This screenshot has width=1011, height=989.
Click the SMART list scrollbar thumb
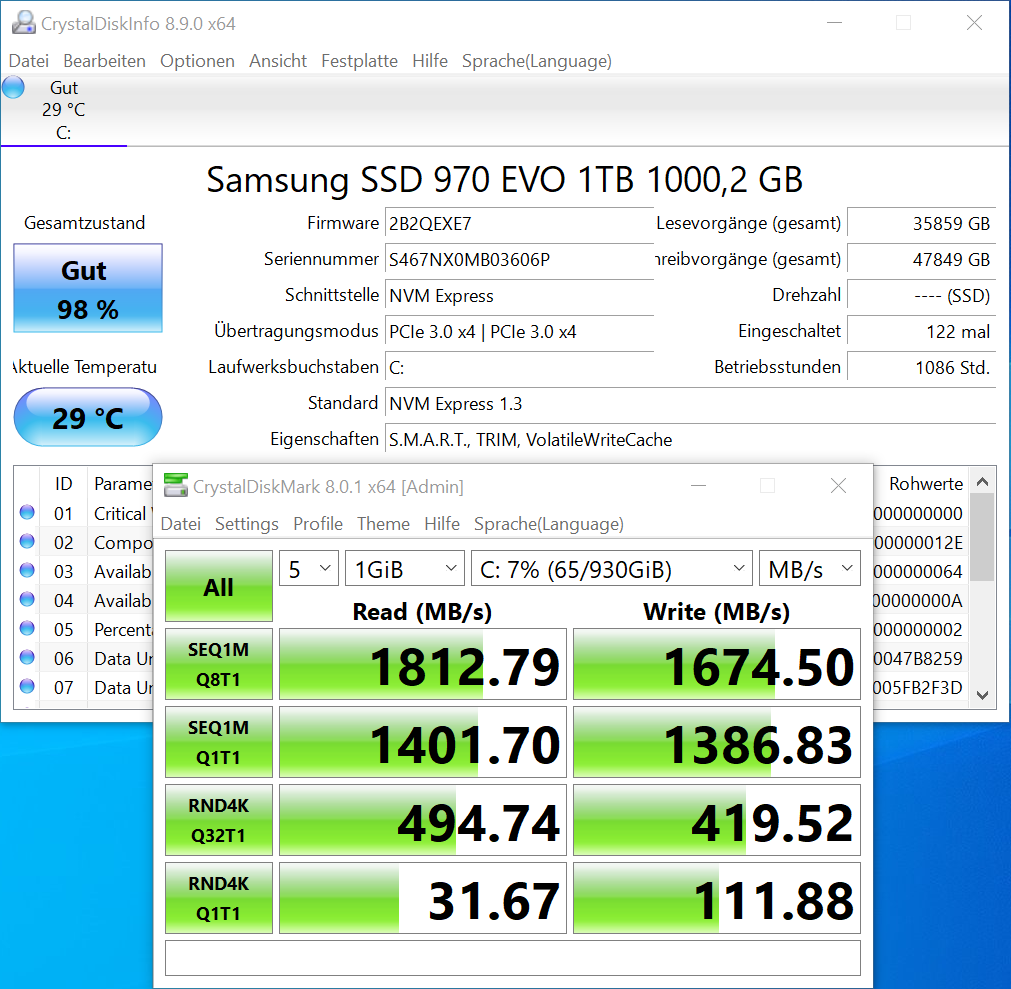click(x=983, y=538)
